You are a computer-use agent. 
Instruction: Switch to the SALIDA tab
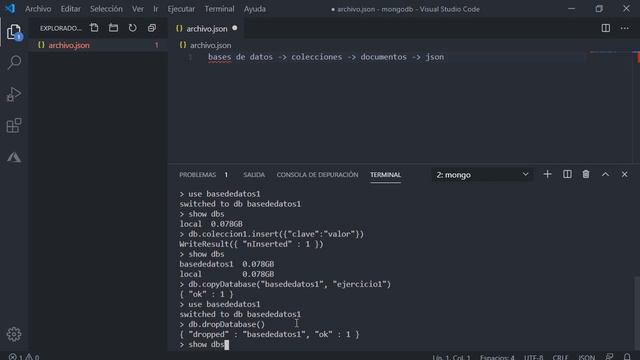tap(254, 175)
